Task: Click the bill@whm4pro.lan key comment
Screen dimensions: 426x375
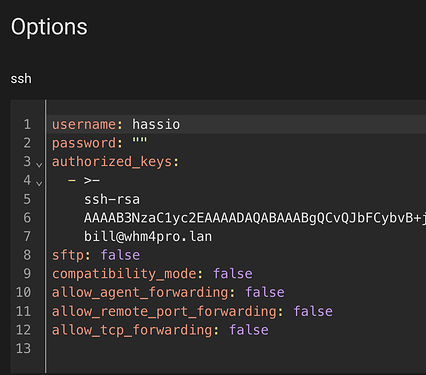Action: (x=148, y=237)
